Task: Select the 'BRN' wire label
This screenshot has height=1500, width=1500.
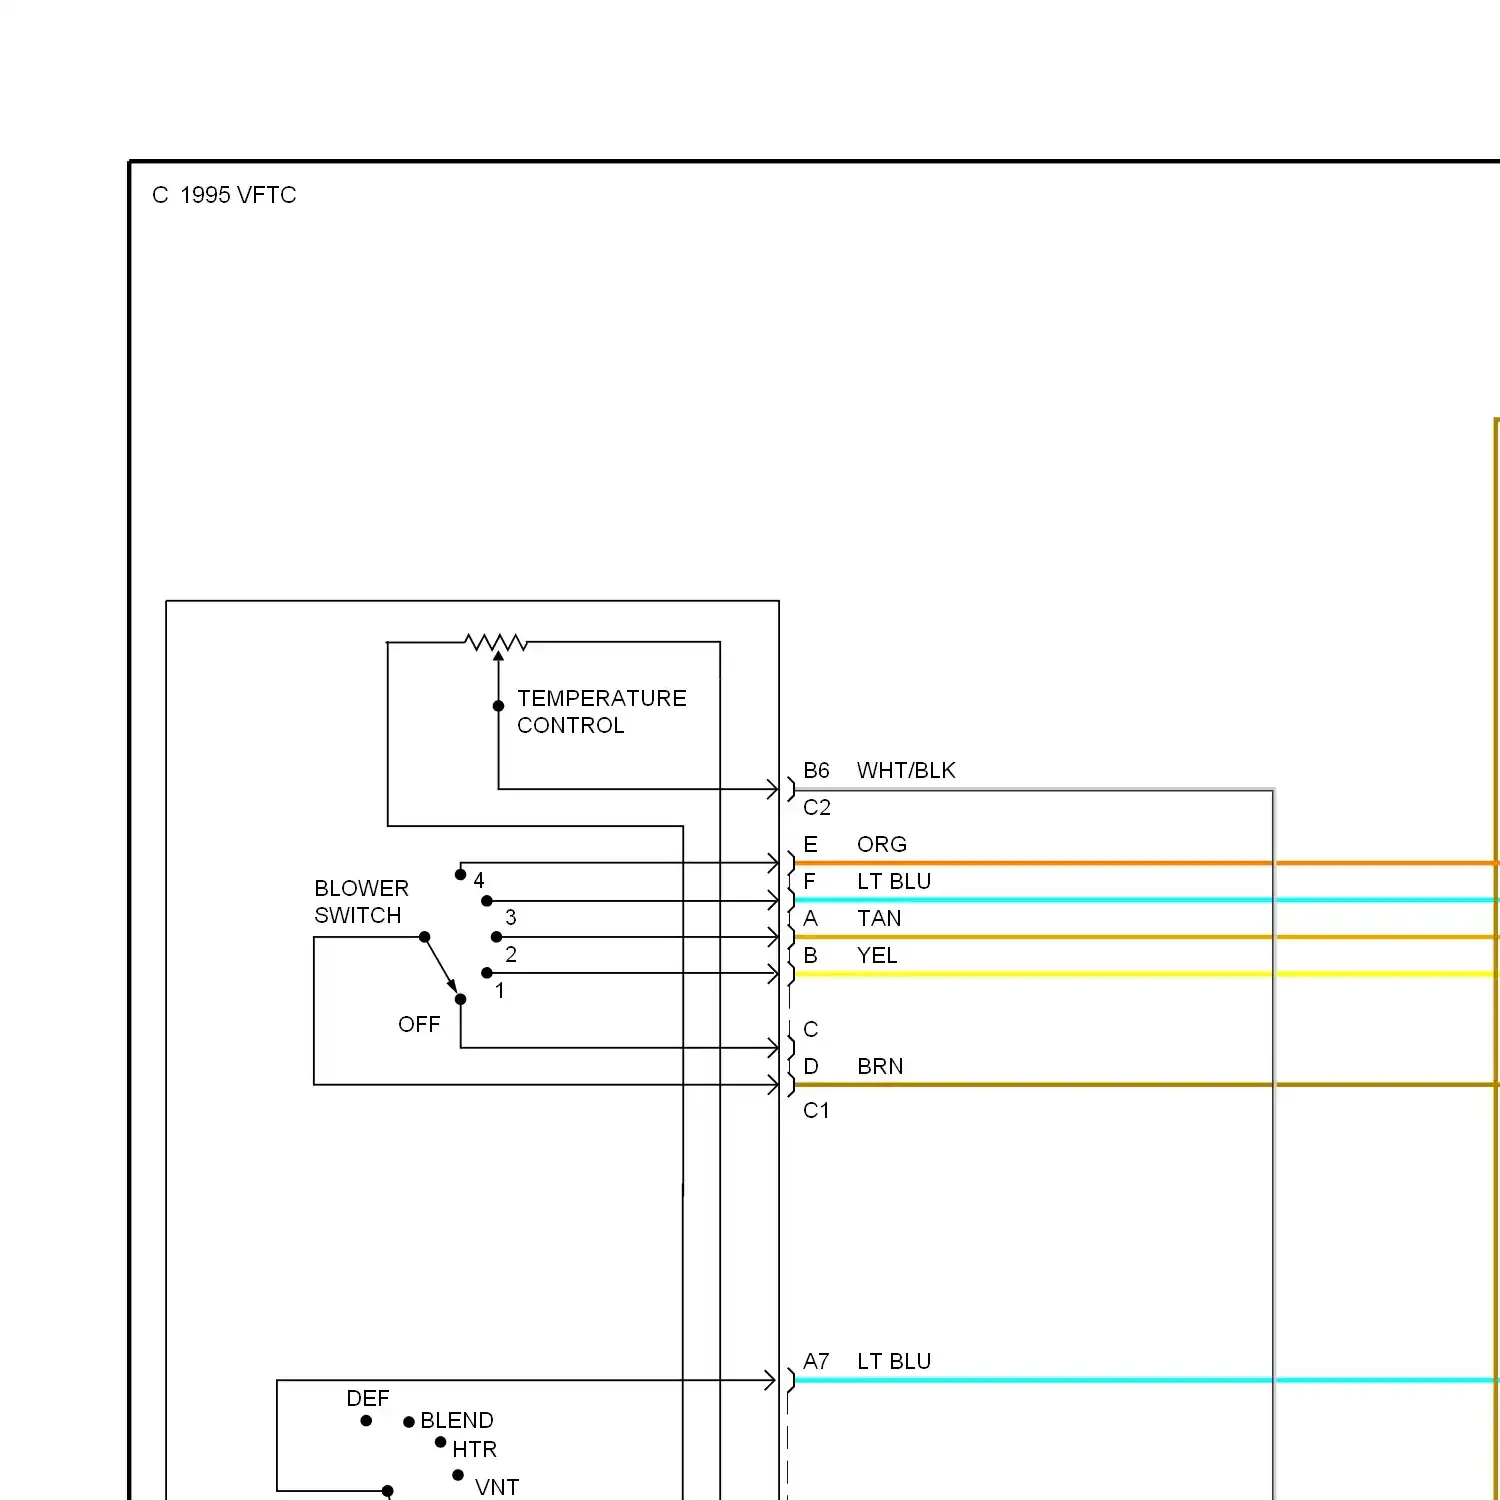Action: click(879, 1066)
